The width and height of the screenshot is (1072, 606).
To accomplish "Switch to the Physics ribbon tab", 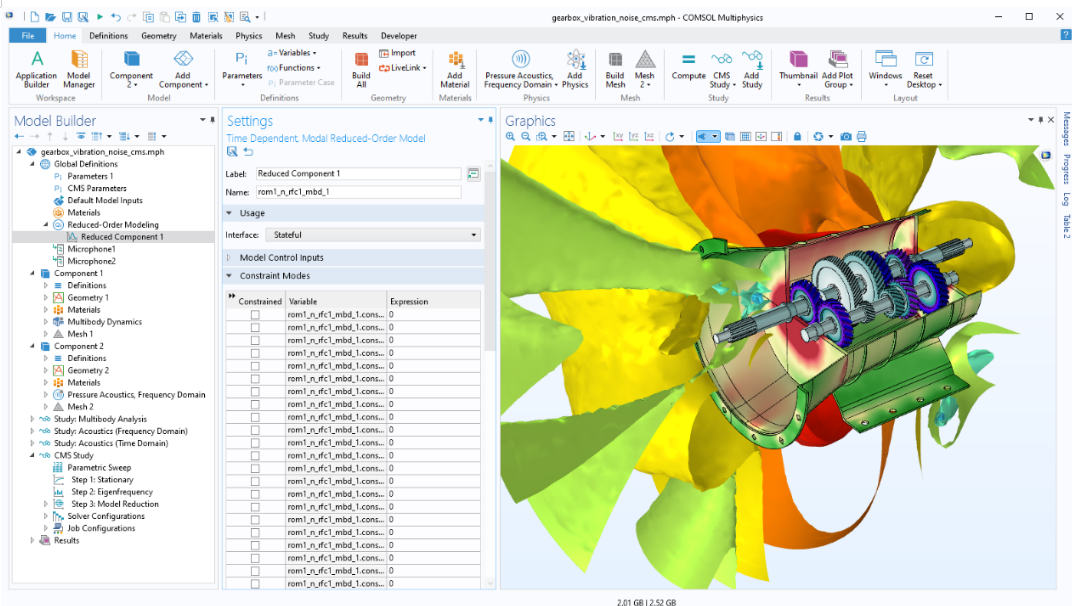I will pos(248,36).
